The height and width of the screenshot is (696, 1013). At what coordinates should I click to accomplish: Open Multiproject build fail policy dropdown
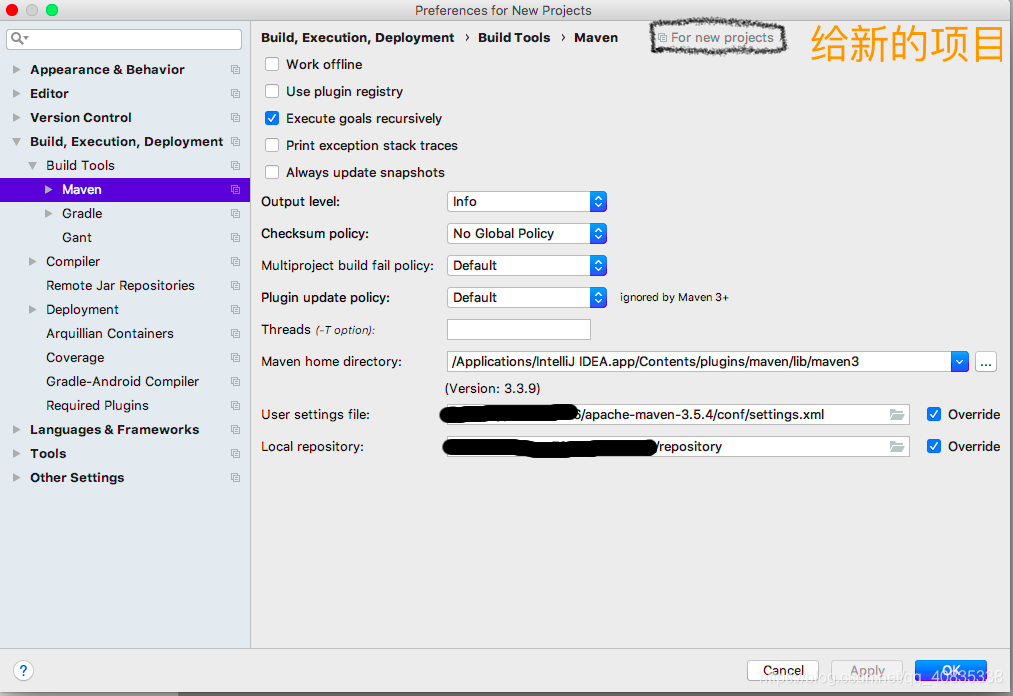click(527, 266)
